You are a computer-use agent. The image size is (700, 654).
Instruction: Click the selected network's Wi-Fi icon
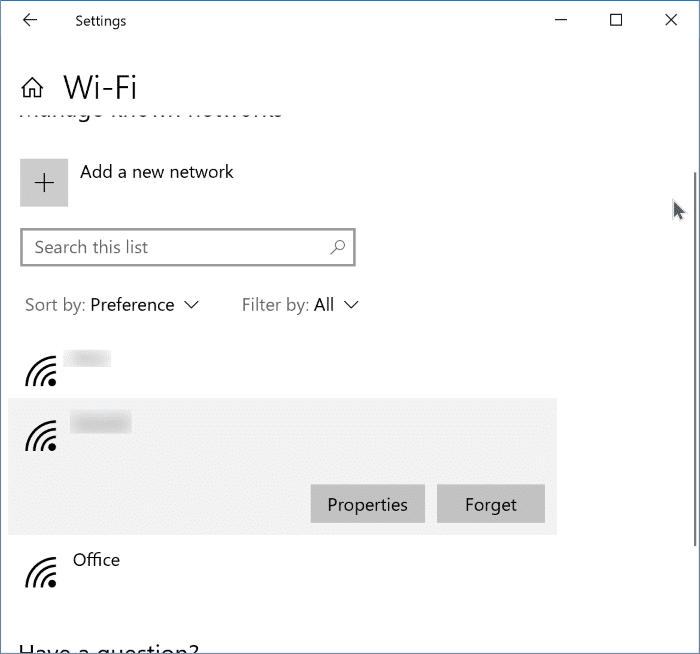coord(41,436)
